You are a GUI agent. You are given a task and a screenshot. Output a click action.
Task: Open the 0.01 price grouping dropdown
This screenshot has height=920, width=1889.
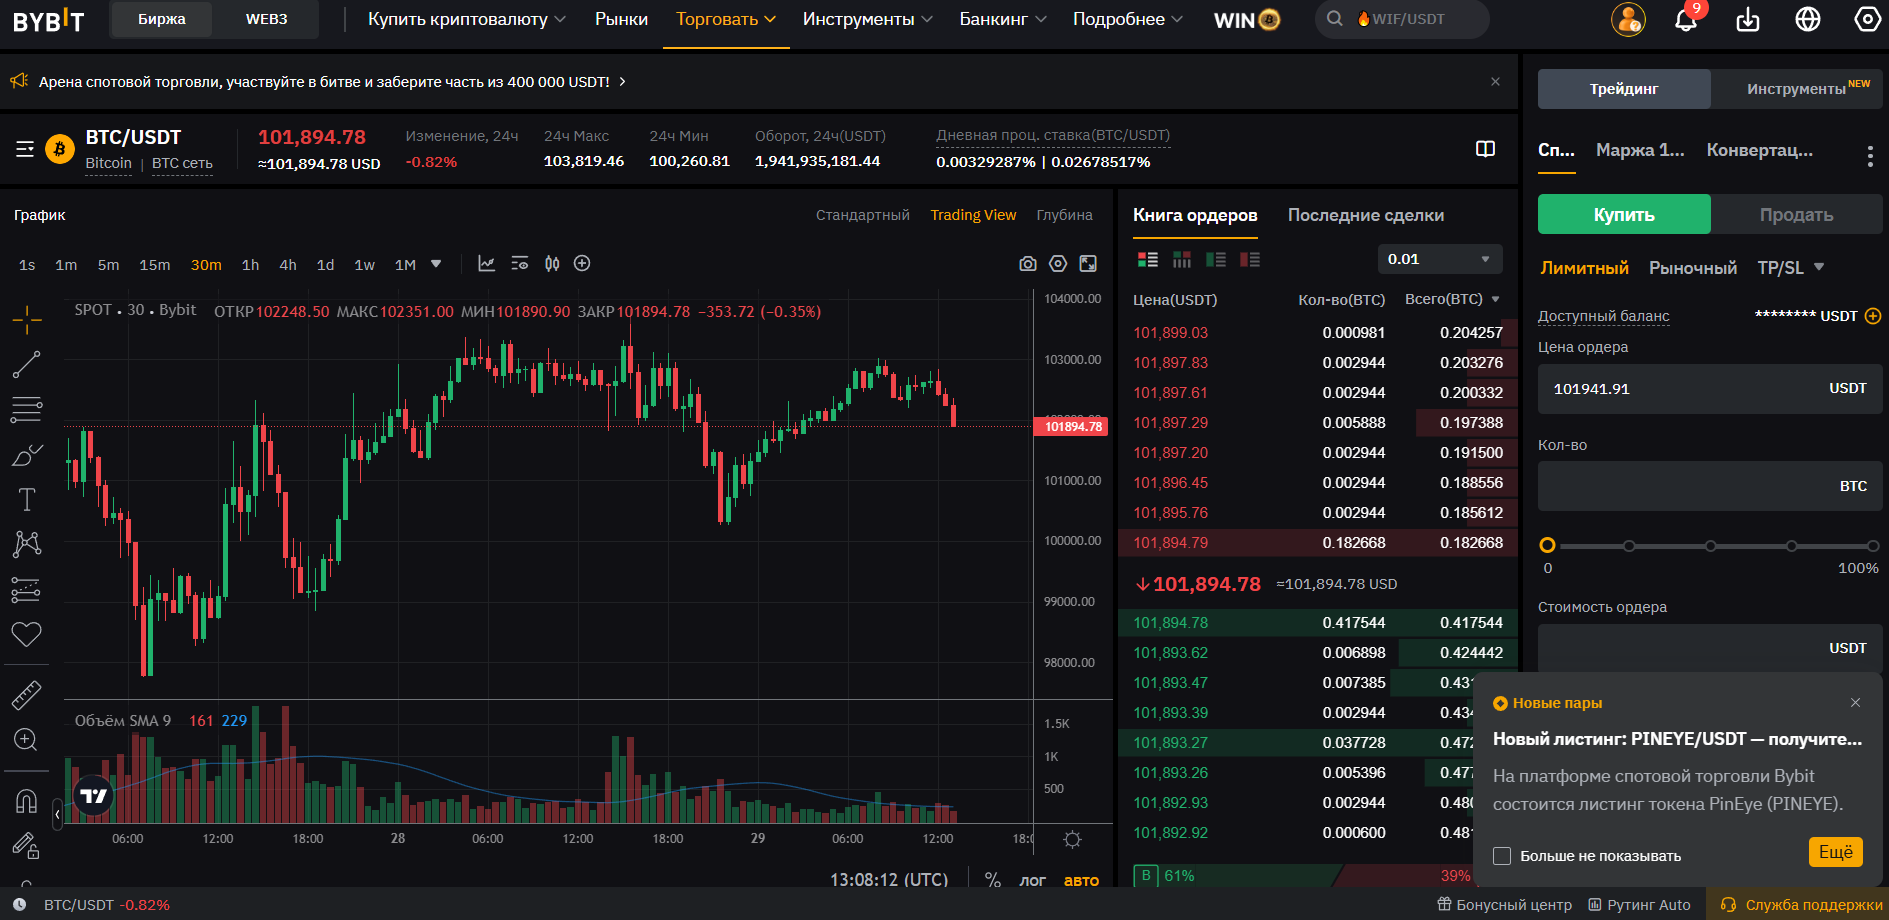tap(1440, 259)
